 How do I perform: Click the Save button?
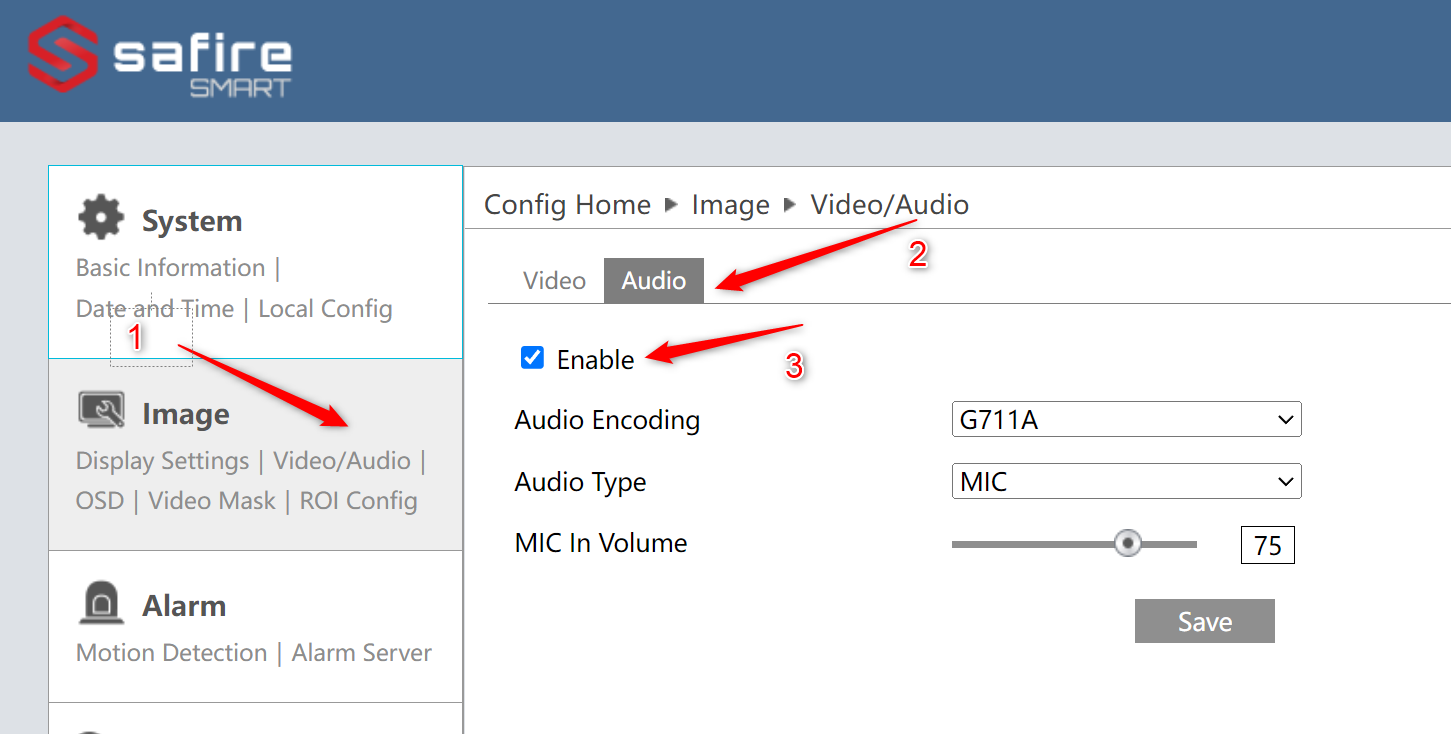click(x=1204, y=621)
